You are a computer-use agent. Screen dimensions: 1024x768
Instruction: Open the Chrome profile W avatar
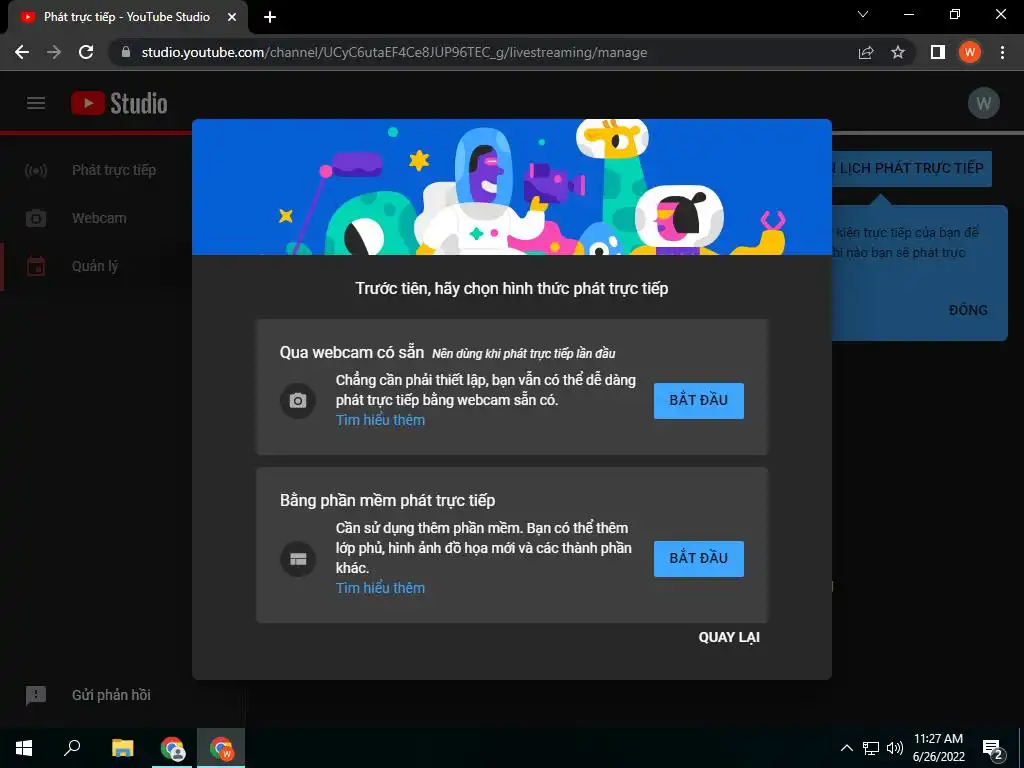[970, 52]
